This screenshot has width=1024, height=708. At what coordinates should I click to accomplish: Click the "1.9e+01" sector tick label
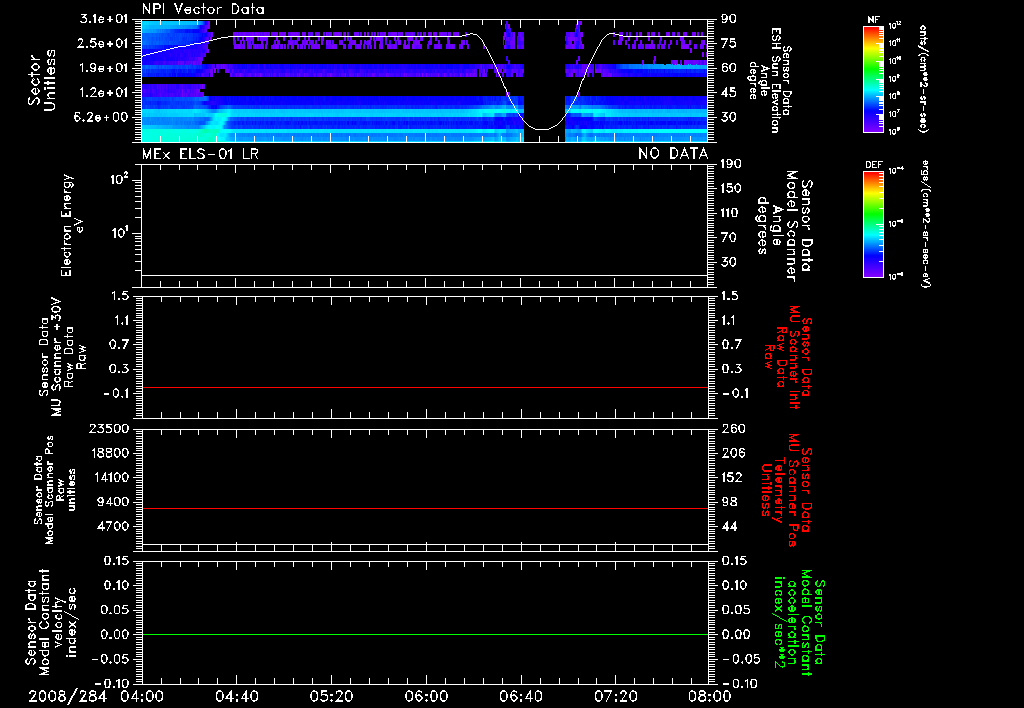pos(103,68)
